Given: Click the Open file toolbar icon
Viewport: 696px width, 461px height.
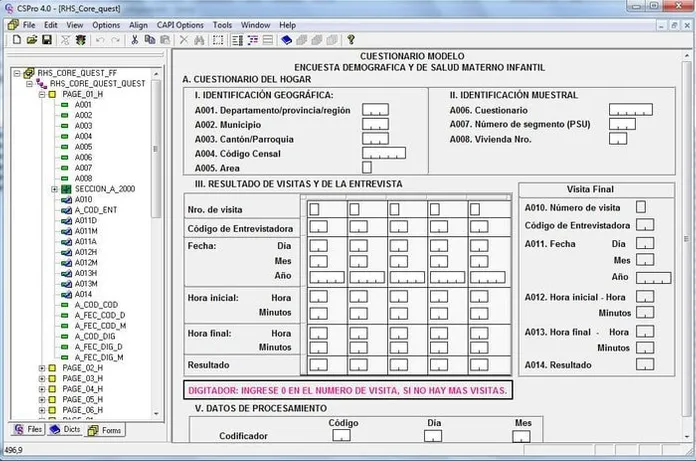Looking at the screenshot, I should (x=32, y=40).
